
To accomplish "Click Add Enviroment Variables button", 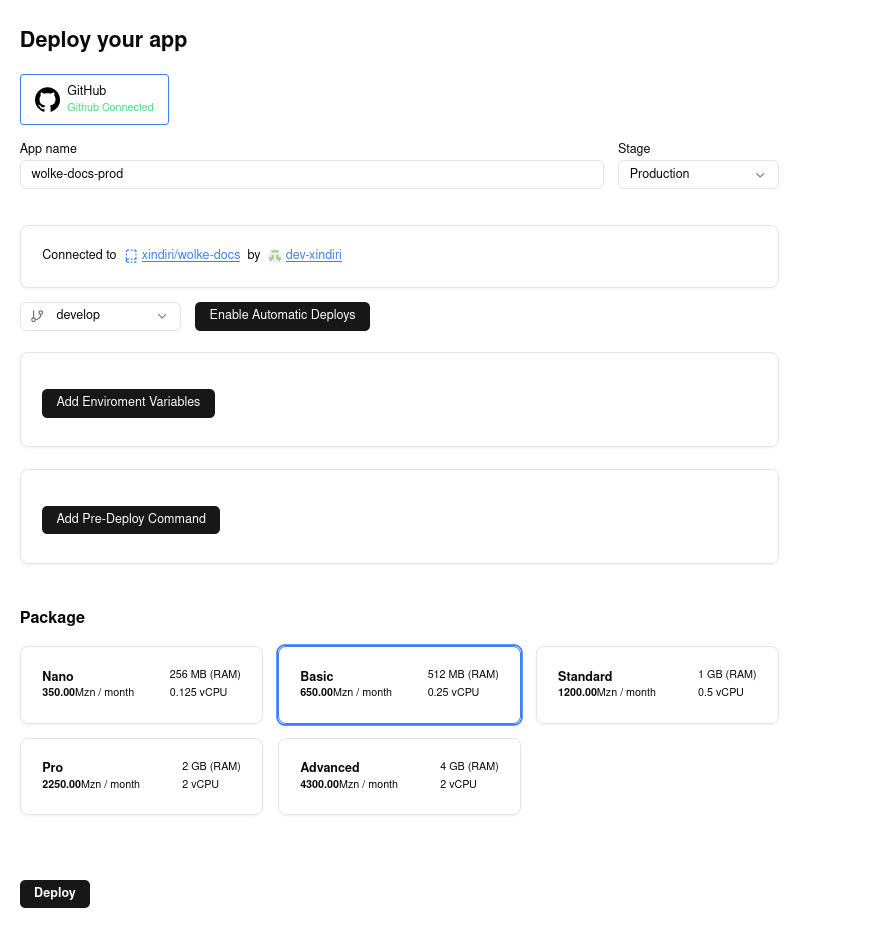I will tap(128, 403).
